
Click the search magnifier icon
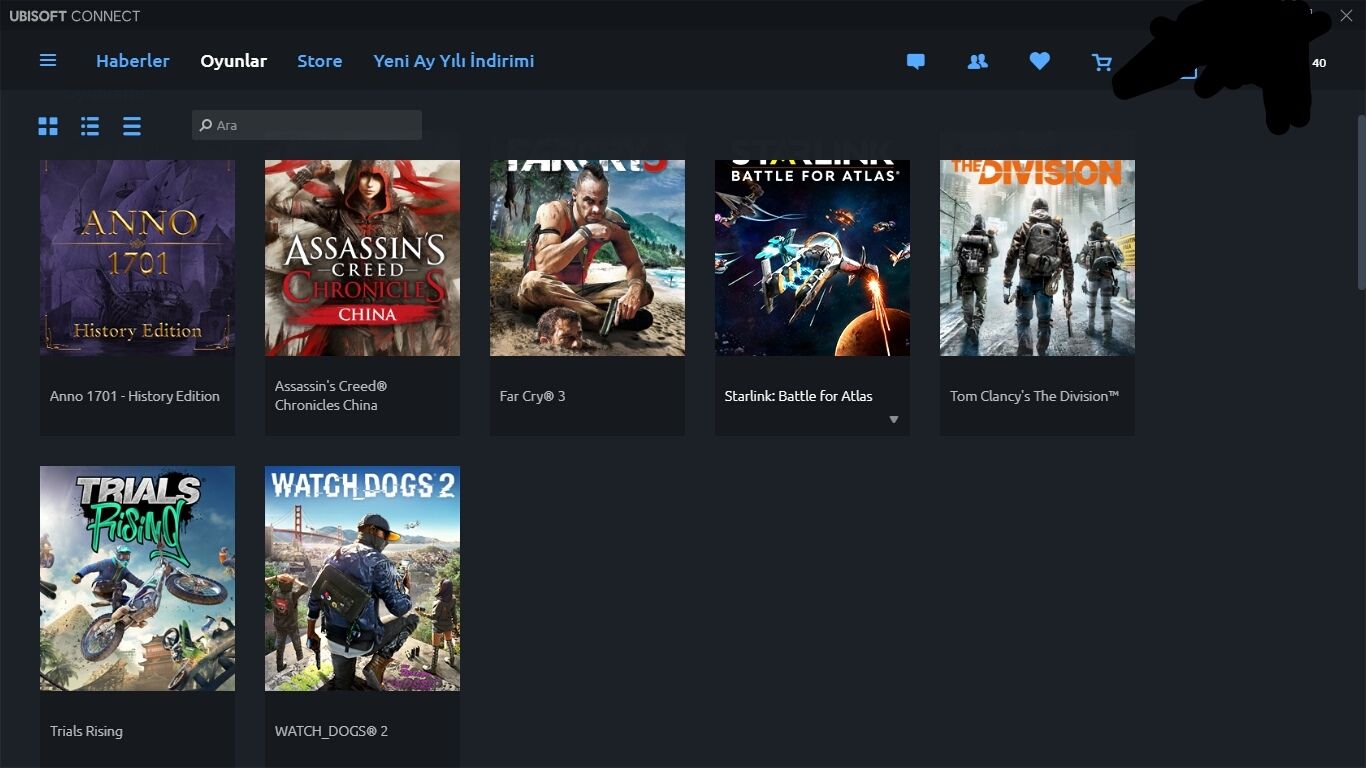tap(206, 125)
